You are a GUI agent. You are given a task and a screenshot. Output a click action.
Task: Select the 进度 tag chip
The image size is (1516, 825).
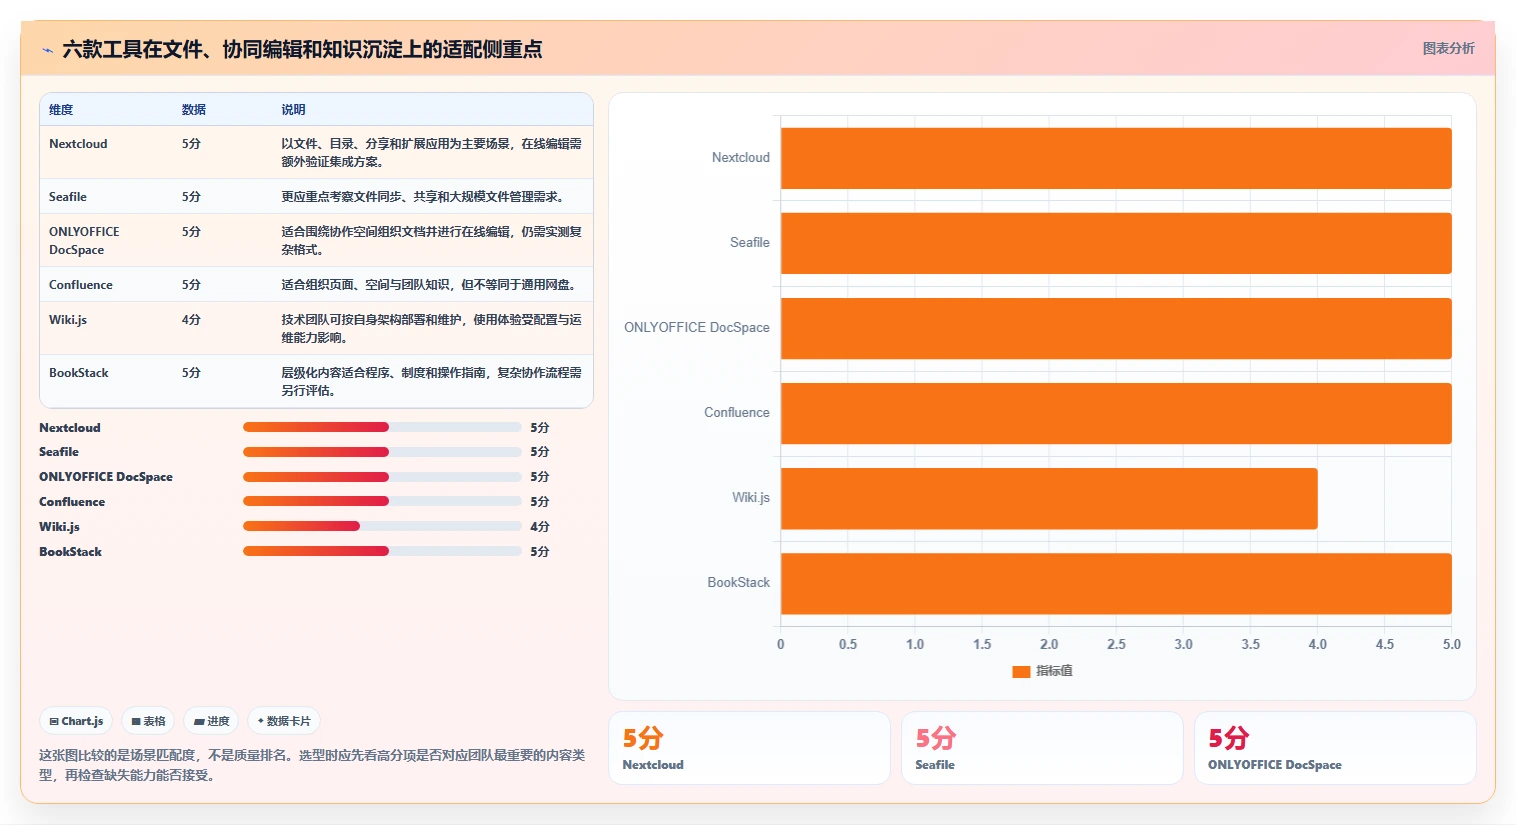(x=211, y=721)
